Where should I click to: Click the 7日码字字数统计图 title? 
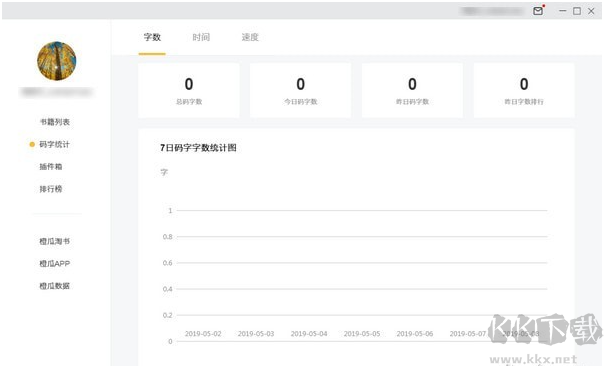tap(198, 148)
